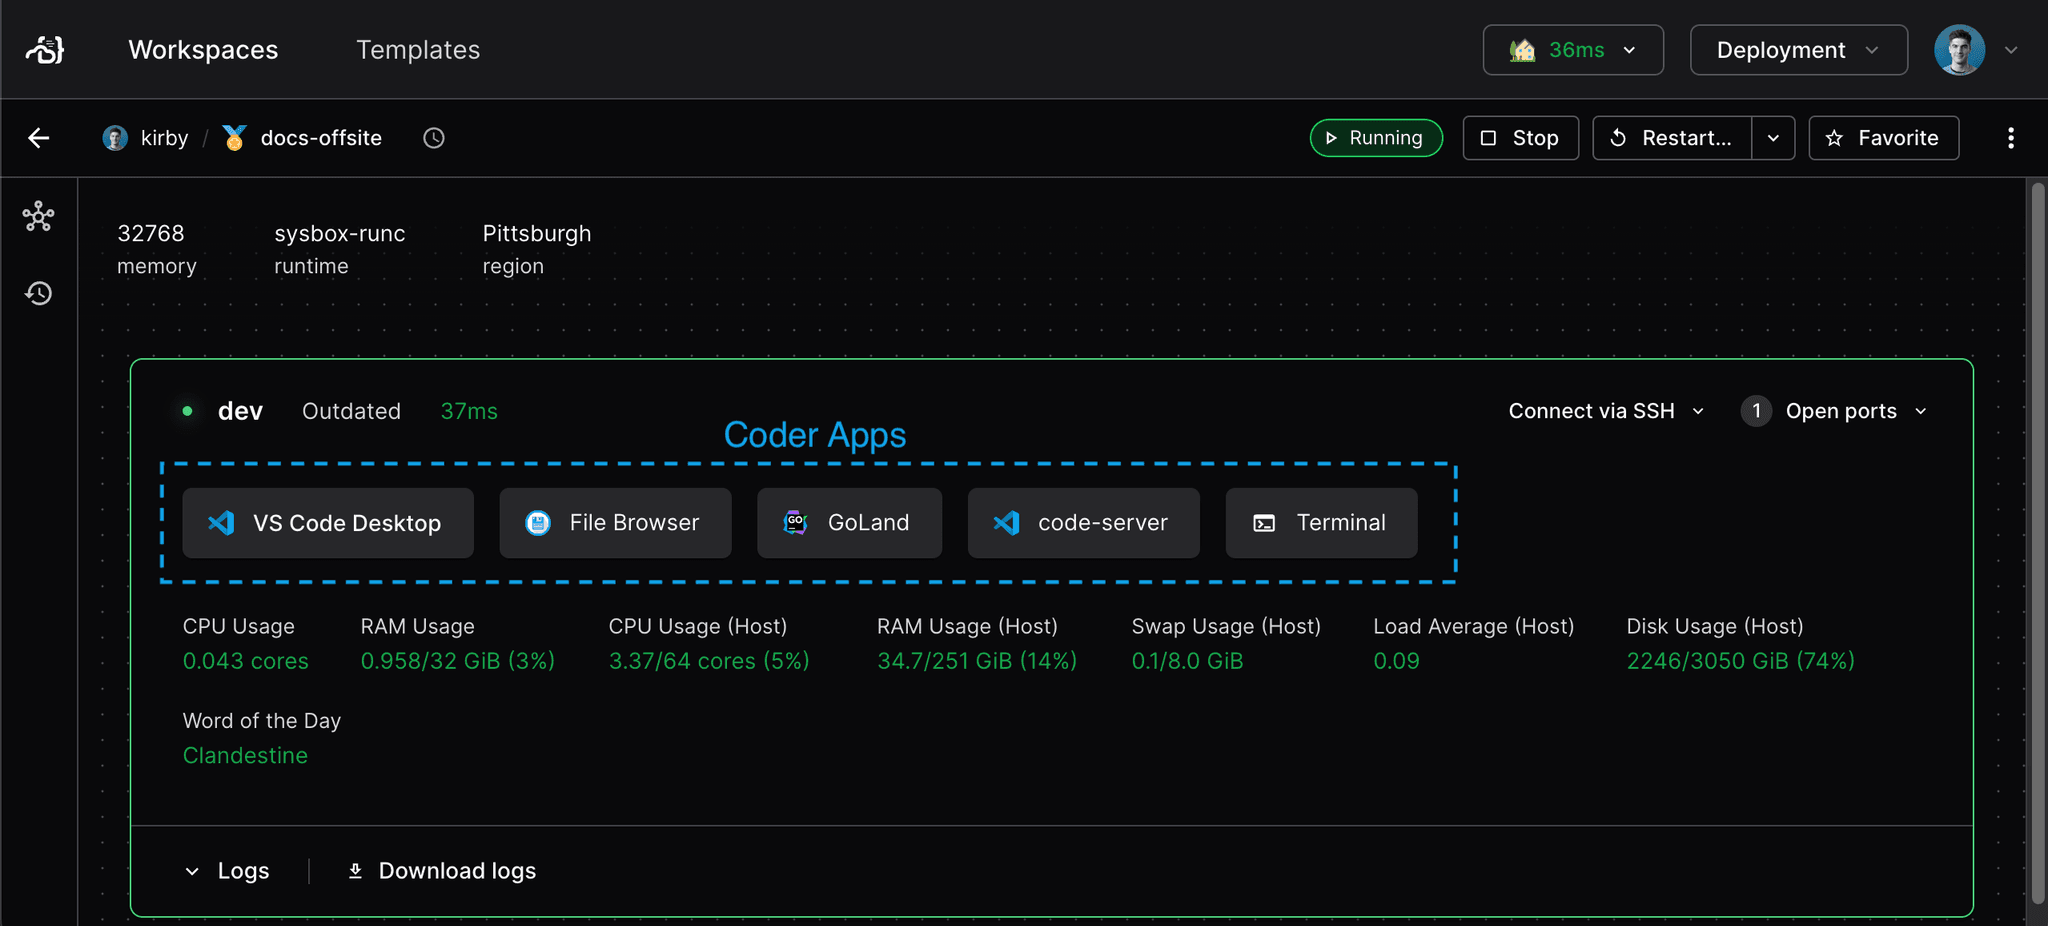This screenshot has height=926, width=2048.
Task: Open the 36ms proxy latency dropdown
Action: pos(1573,50)
